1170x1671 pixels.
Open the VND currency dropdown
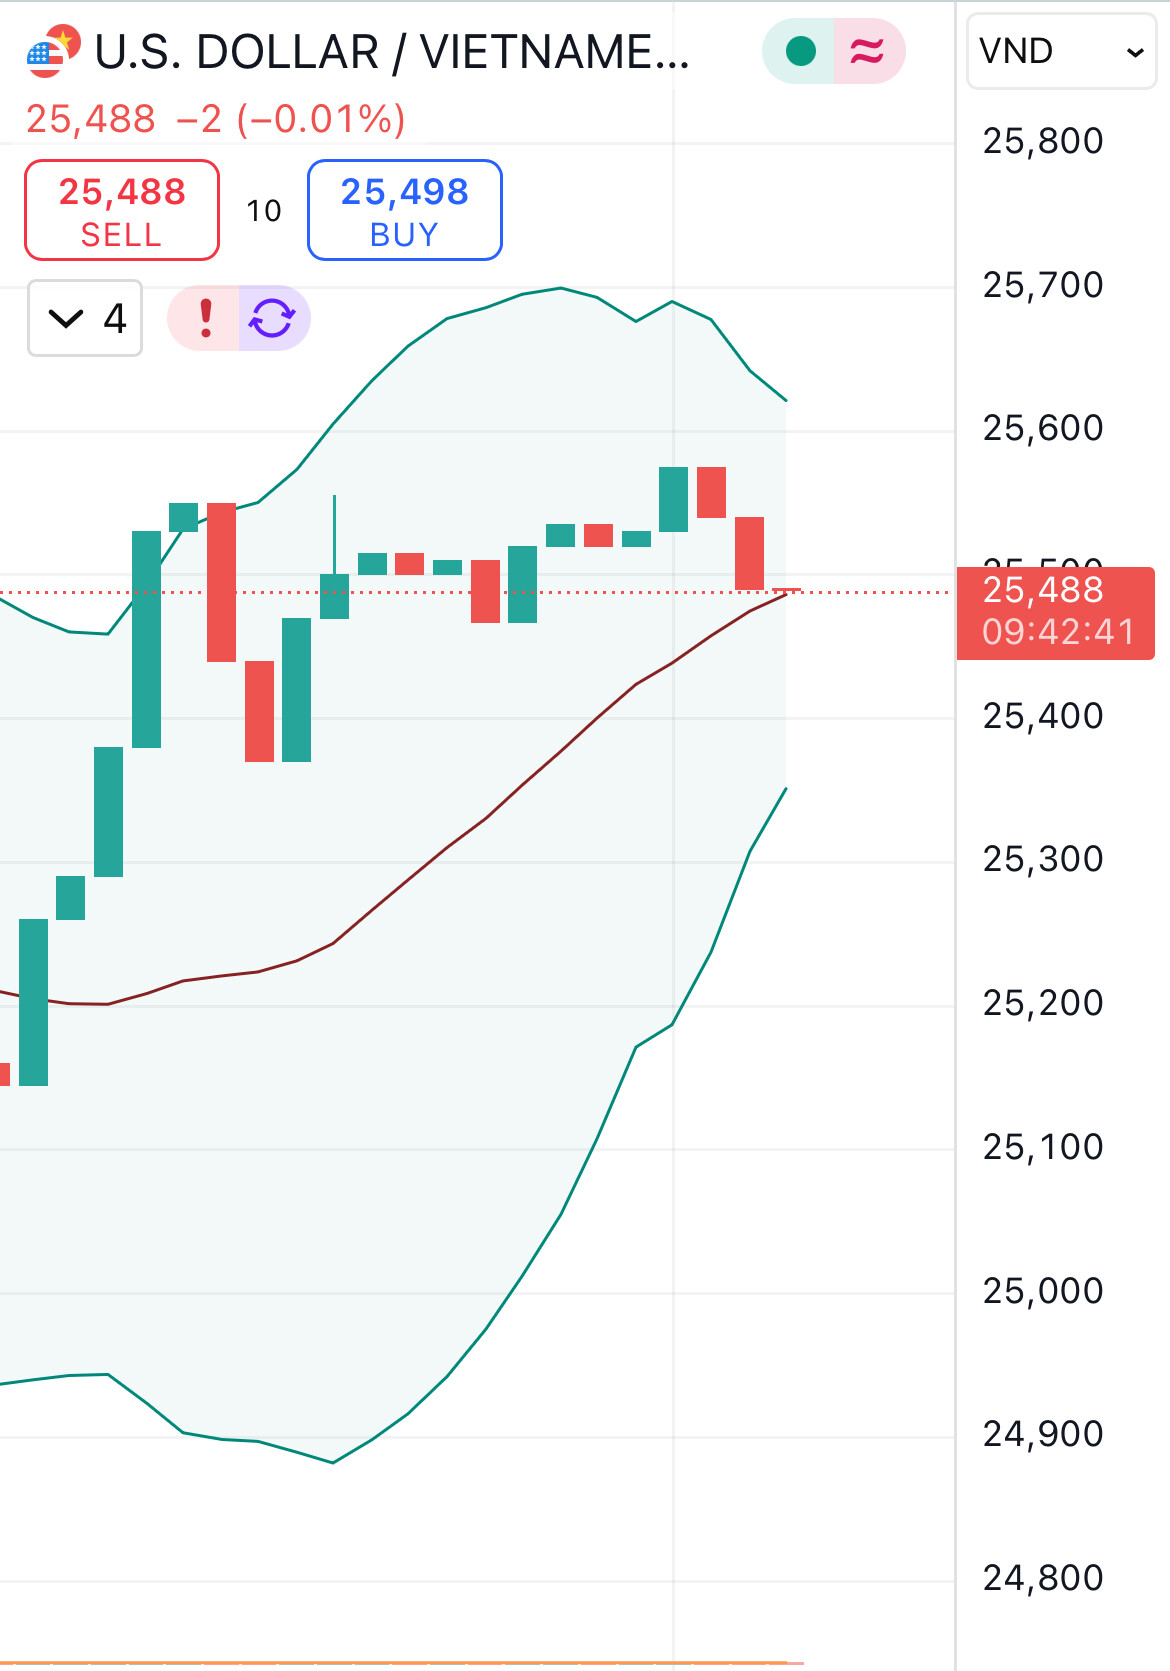pyautogui.click(x=1061, y=52)
